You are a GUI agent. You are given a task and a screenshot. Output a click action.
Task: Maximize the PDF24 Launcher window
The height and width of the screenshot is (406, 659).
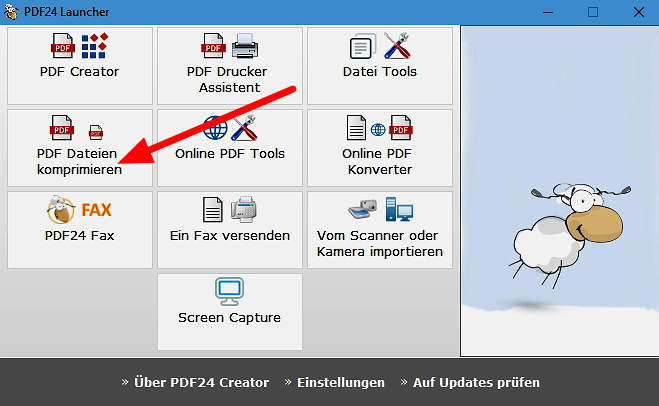pos(593,12)
